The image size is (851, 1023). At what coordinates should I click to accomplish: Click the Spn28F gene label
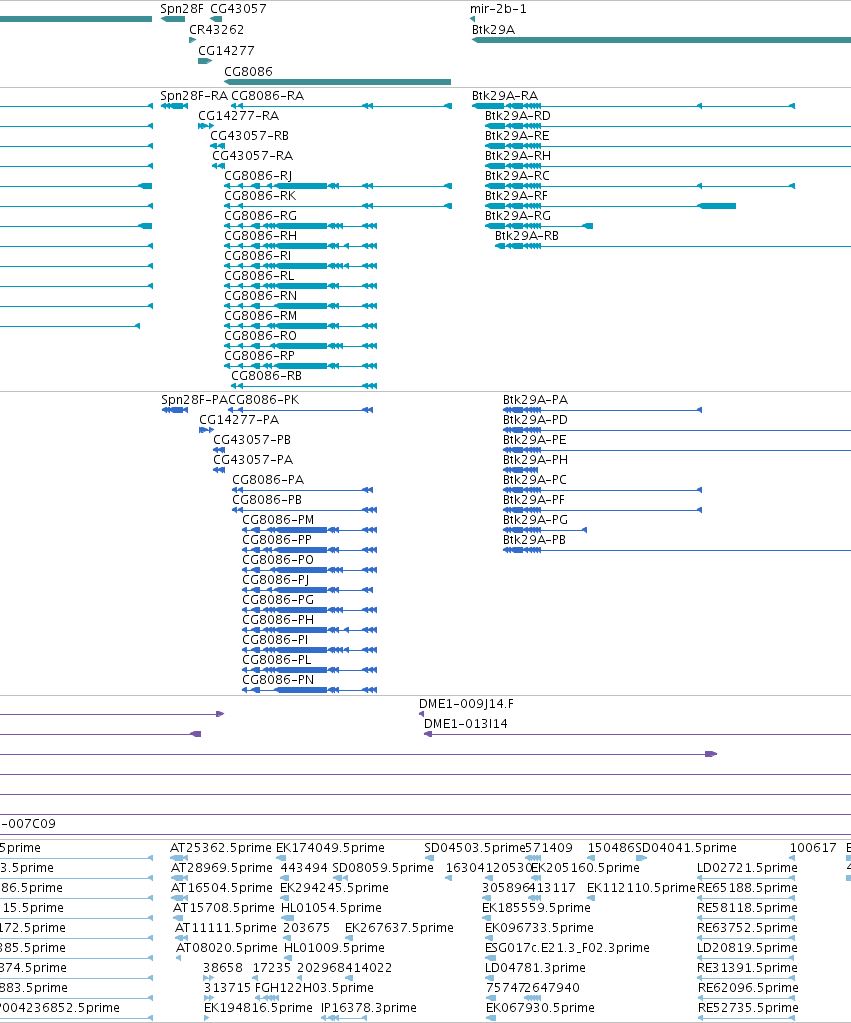(x=181, y=9)
